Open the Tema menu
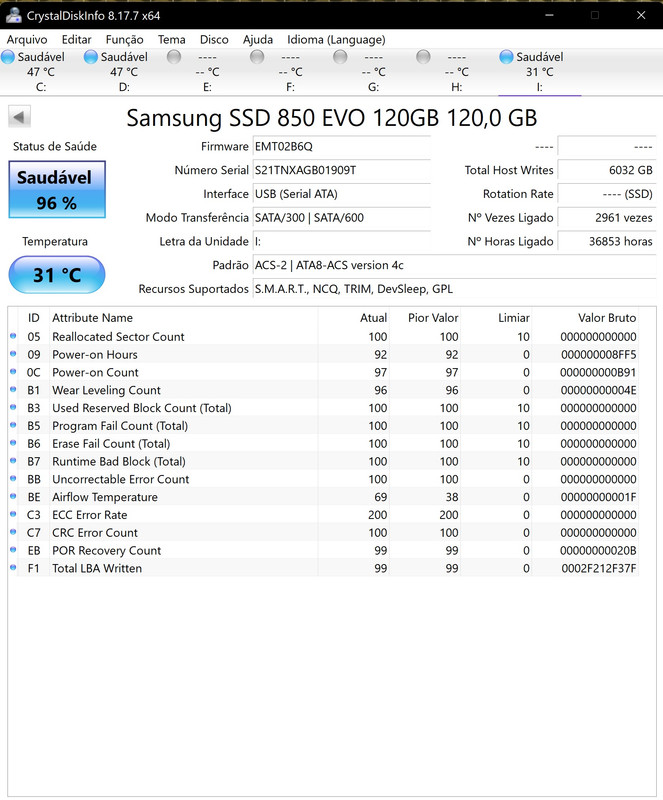663x800 pixels. click(x=171, y=39)
